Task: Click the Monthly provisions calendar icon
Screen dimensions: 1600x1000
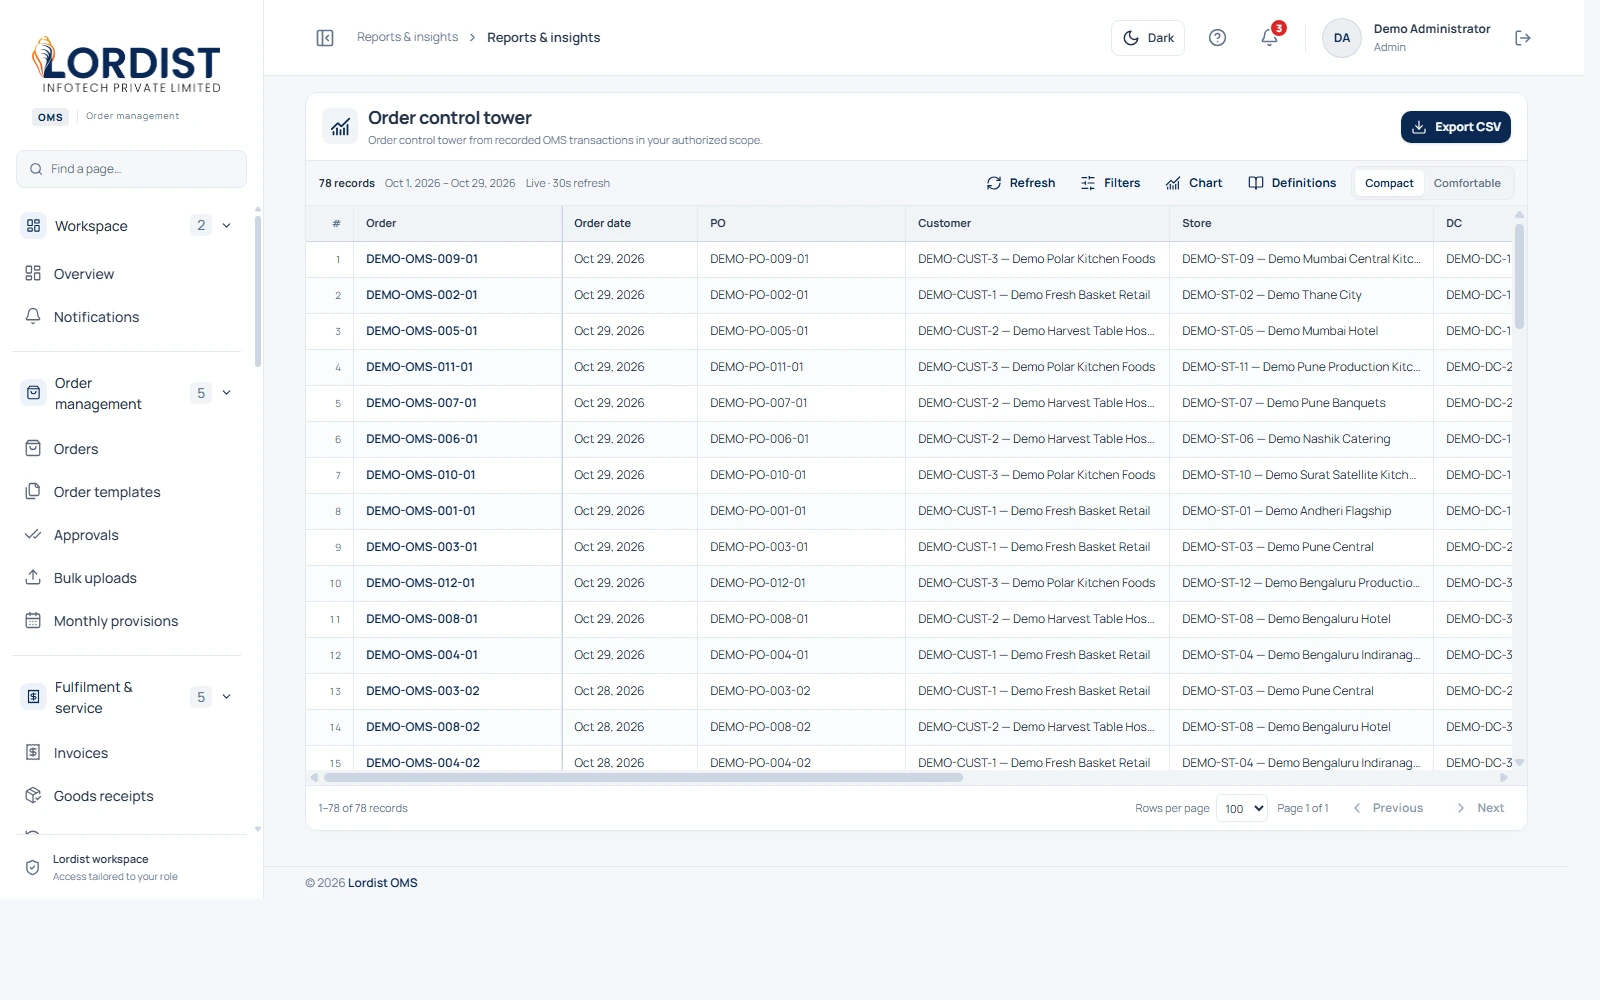Action: click(x=33, y=620)
